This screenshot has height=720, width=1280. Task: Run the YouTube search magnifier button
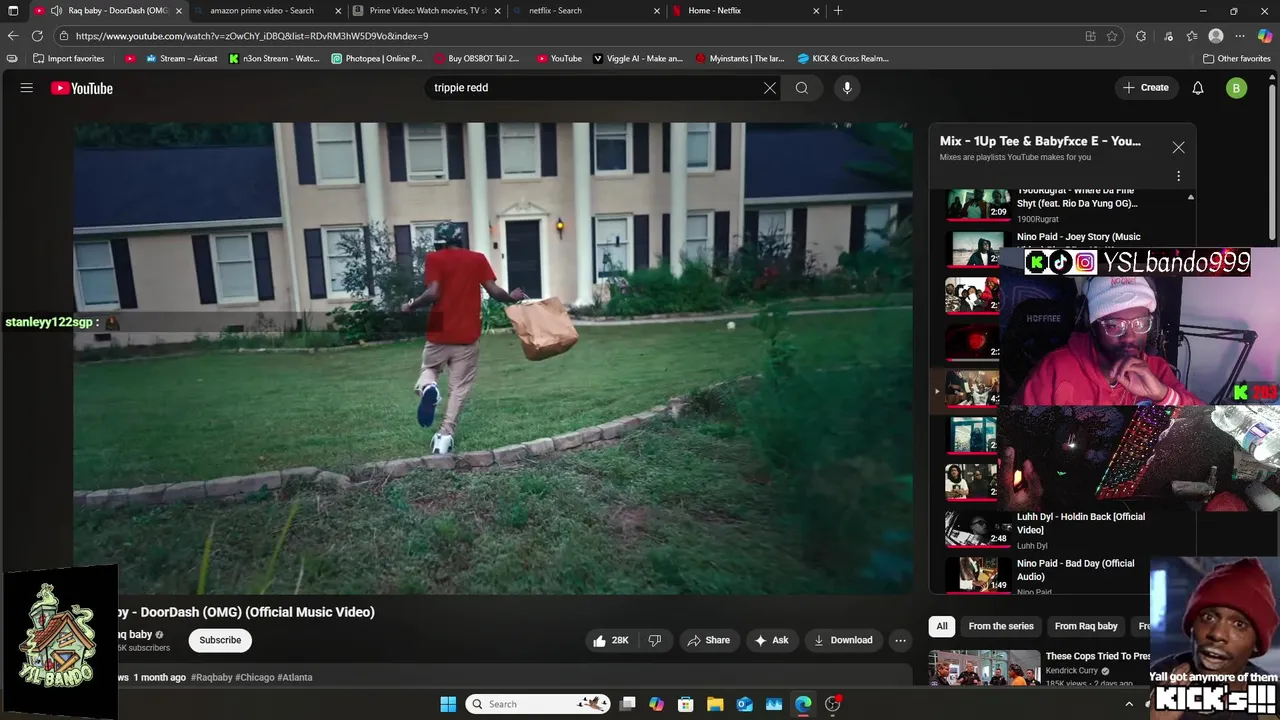802,88
